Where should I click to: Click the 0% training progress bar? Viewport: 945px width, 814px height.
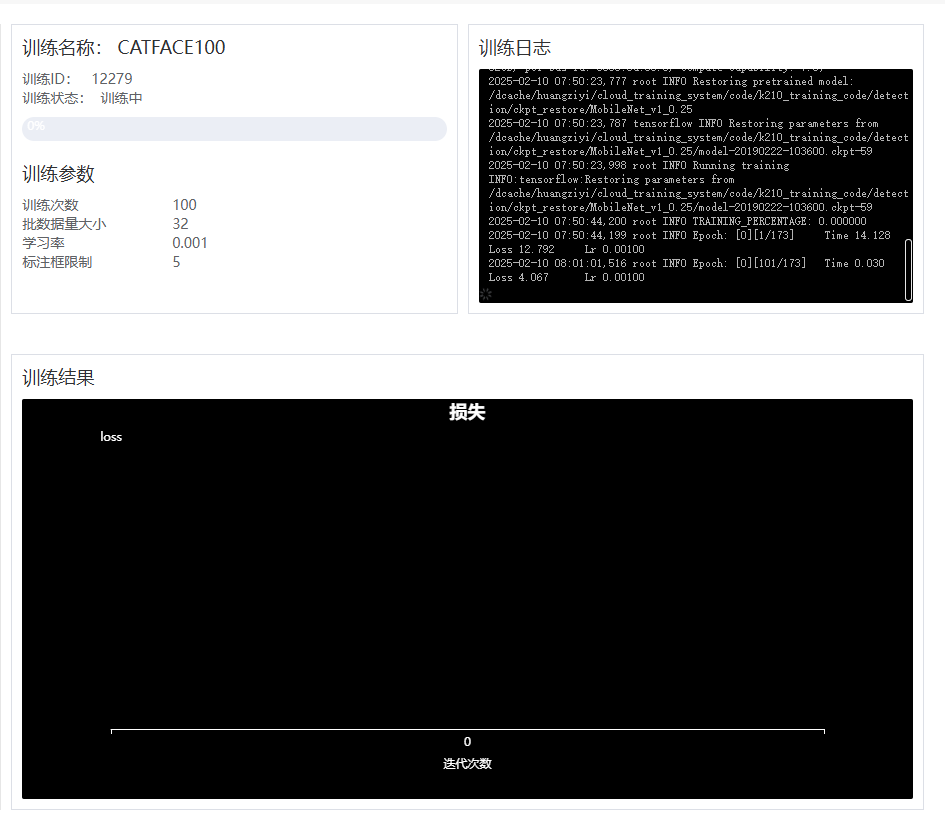click(234, 128)
